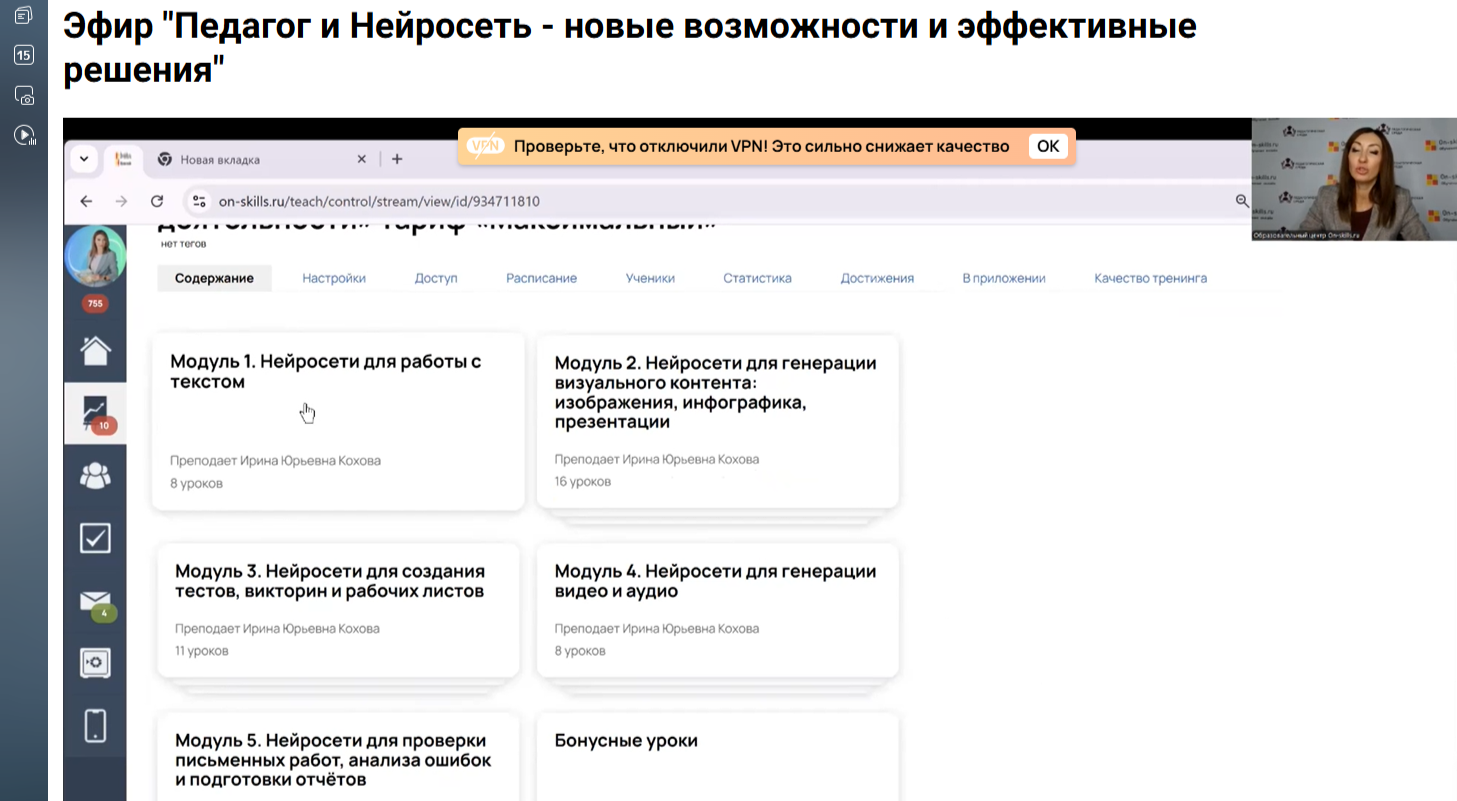Viewport: 1457px width, 801px height.
Task: Open the Расписание tab
Action: tap(541, 278)
